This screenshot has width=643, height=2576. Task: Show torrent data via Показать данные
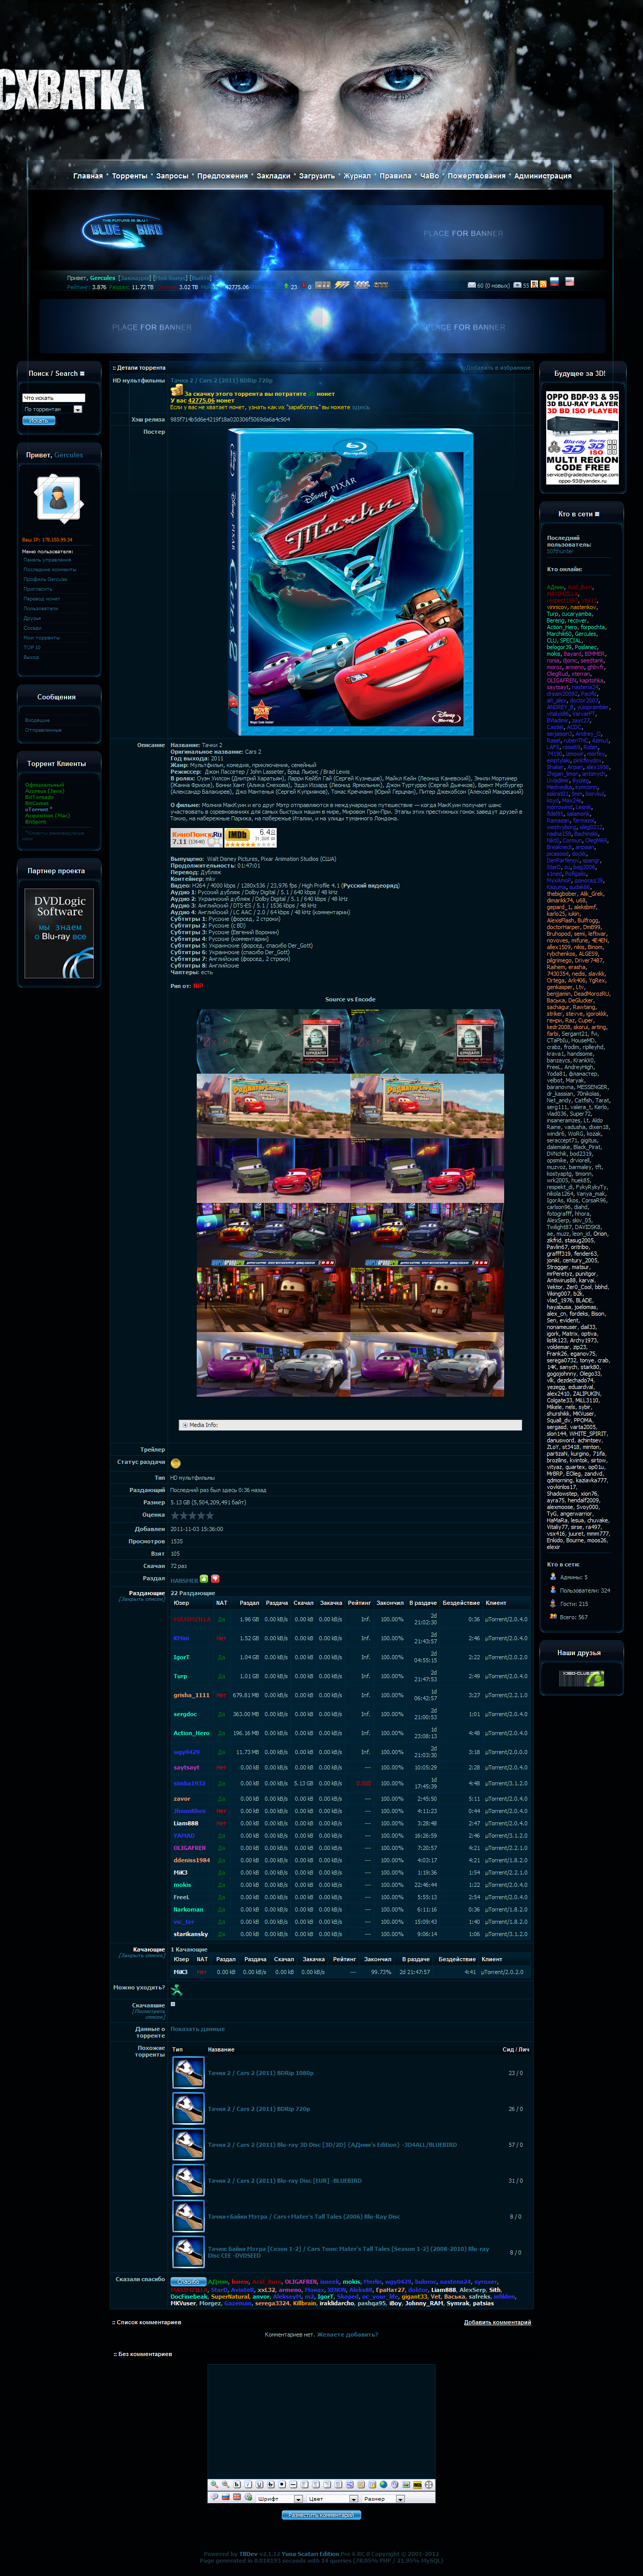point(197,2029)
